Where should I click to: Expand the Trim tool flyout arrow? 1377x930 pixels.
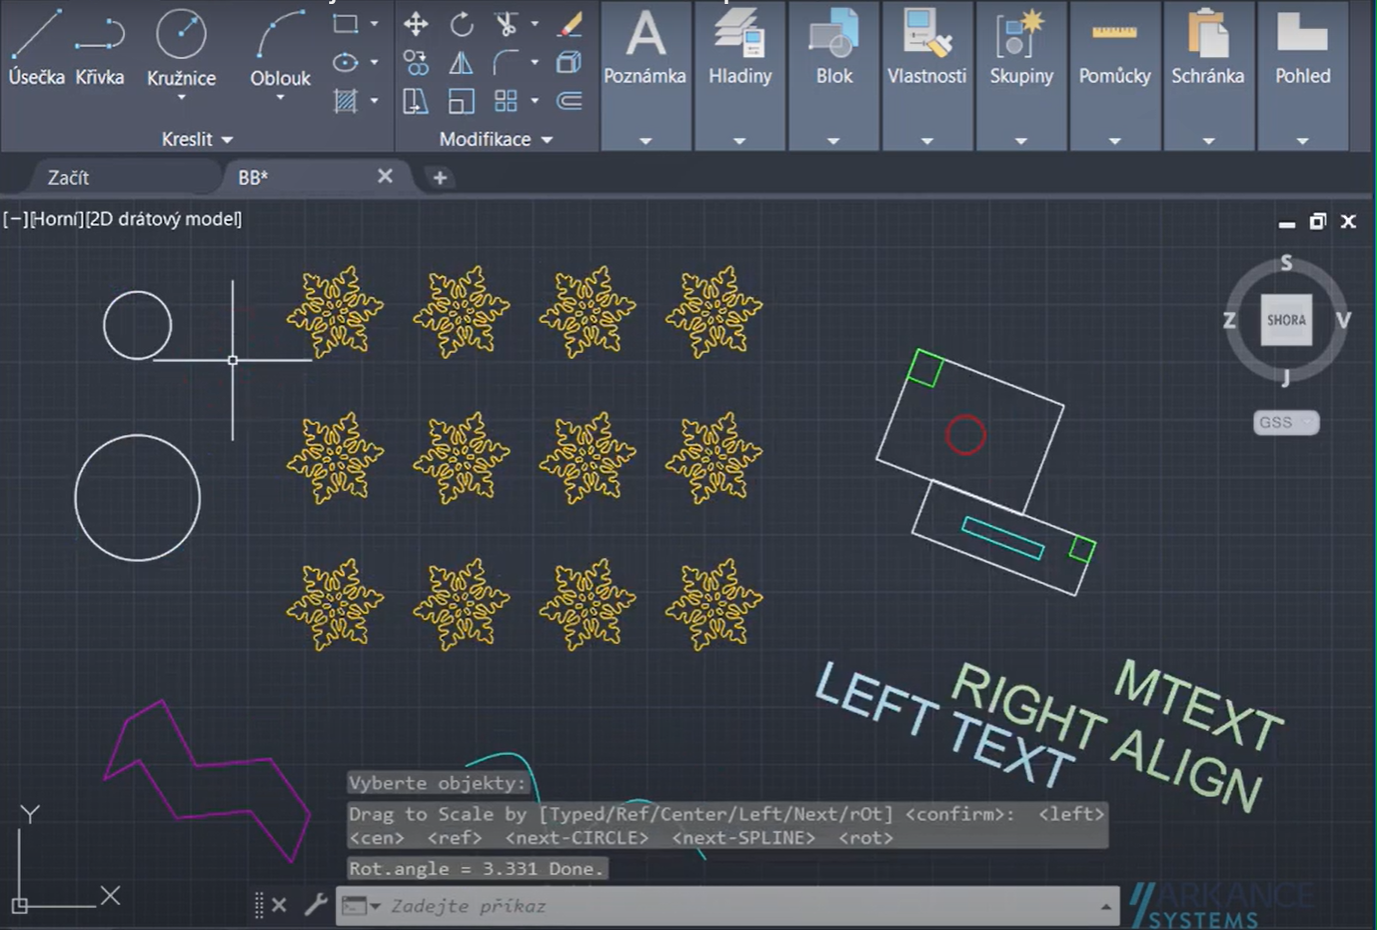coord(534,23)
